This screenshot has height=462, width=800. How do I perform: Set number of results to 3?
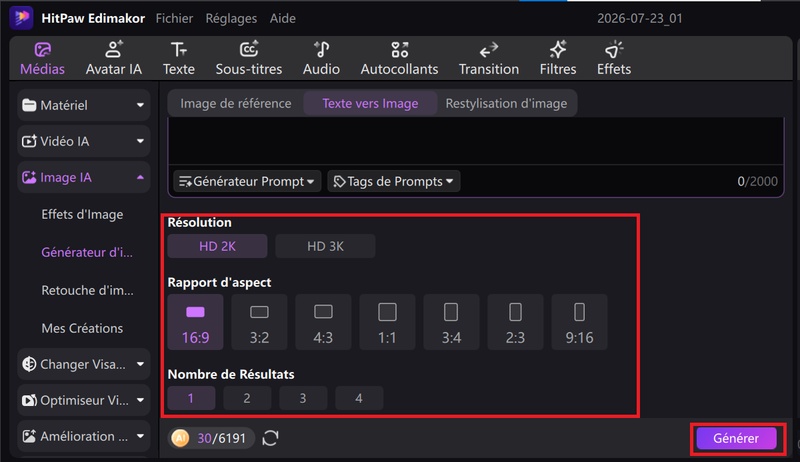[303, 398]
